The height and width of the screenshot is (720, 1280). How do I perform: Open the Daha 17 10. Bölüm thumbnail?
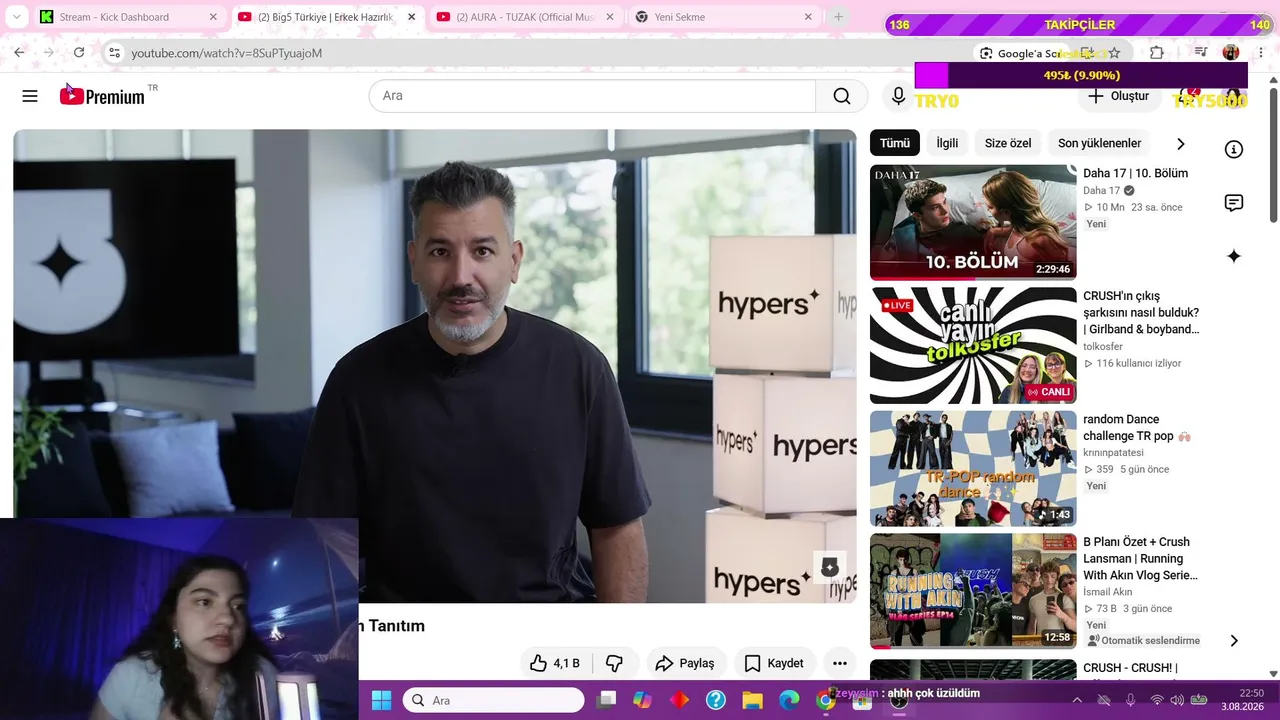click(x=973, y=222)
